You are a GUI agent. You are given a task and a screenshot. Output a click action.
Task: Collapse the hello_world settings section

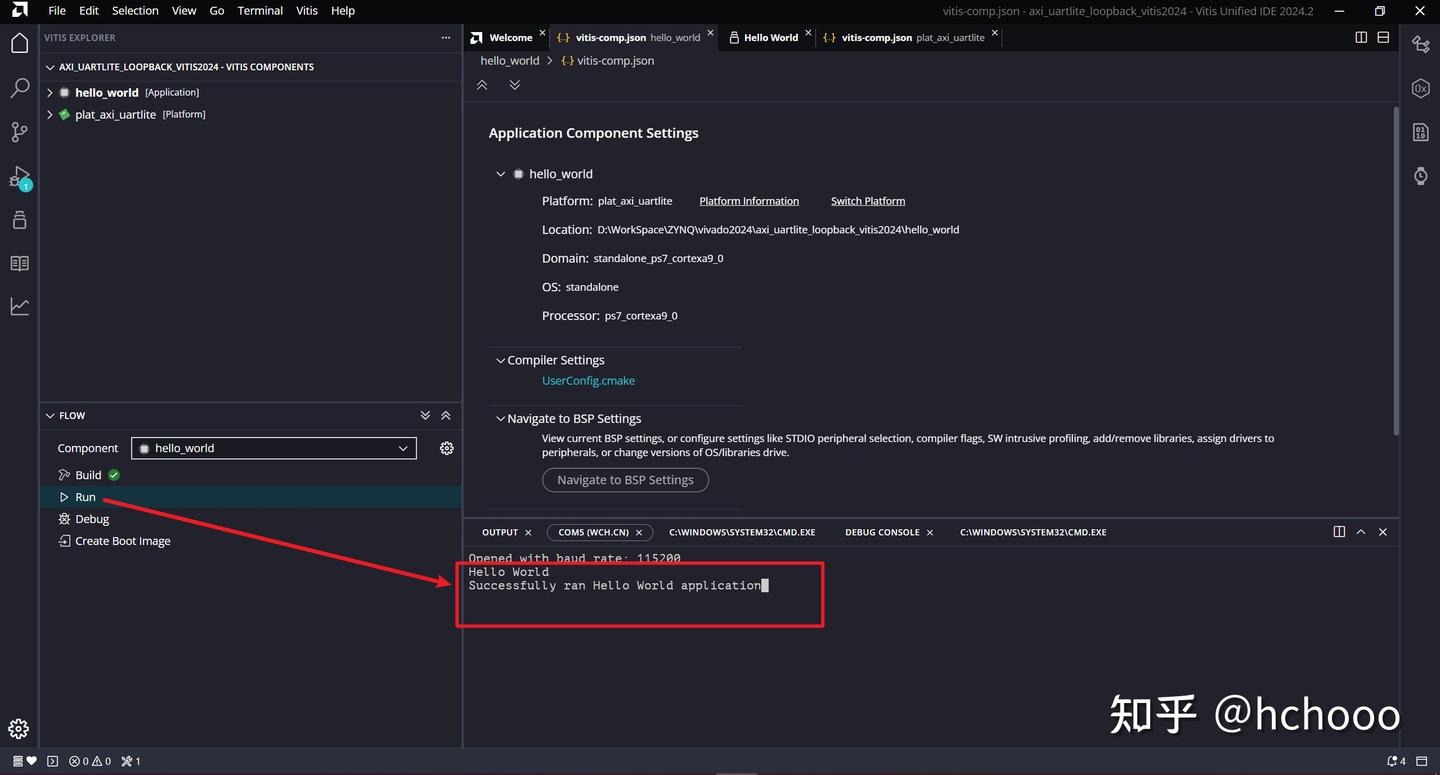tap(501, 174)
